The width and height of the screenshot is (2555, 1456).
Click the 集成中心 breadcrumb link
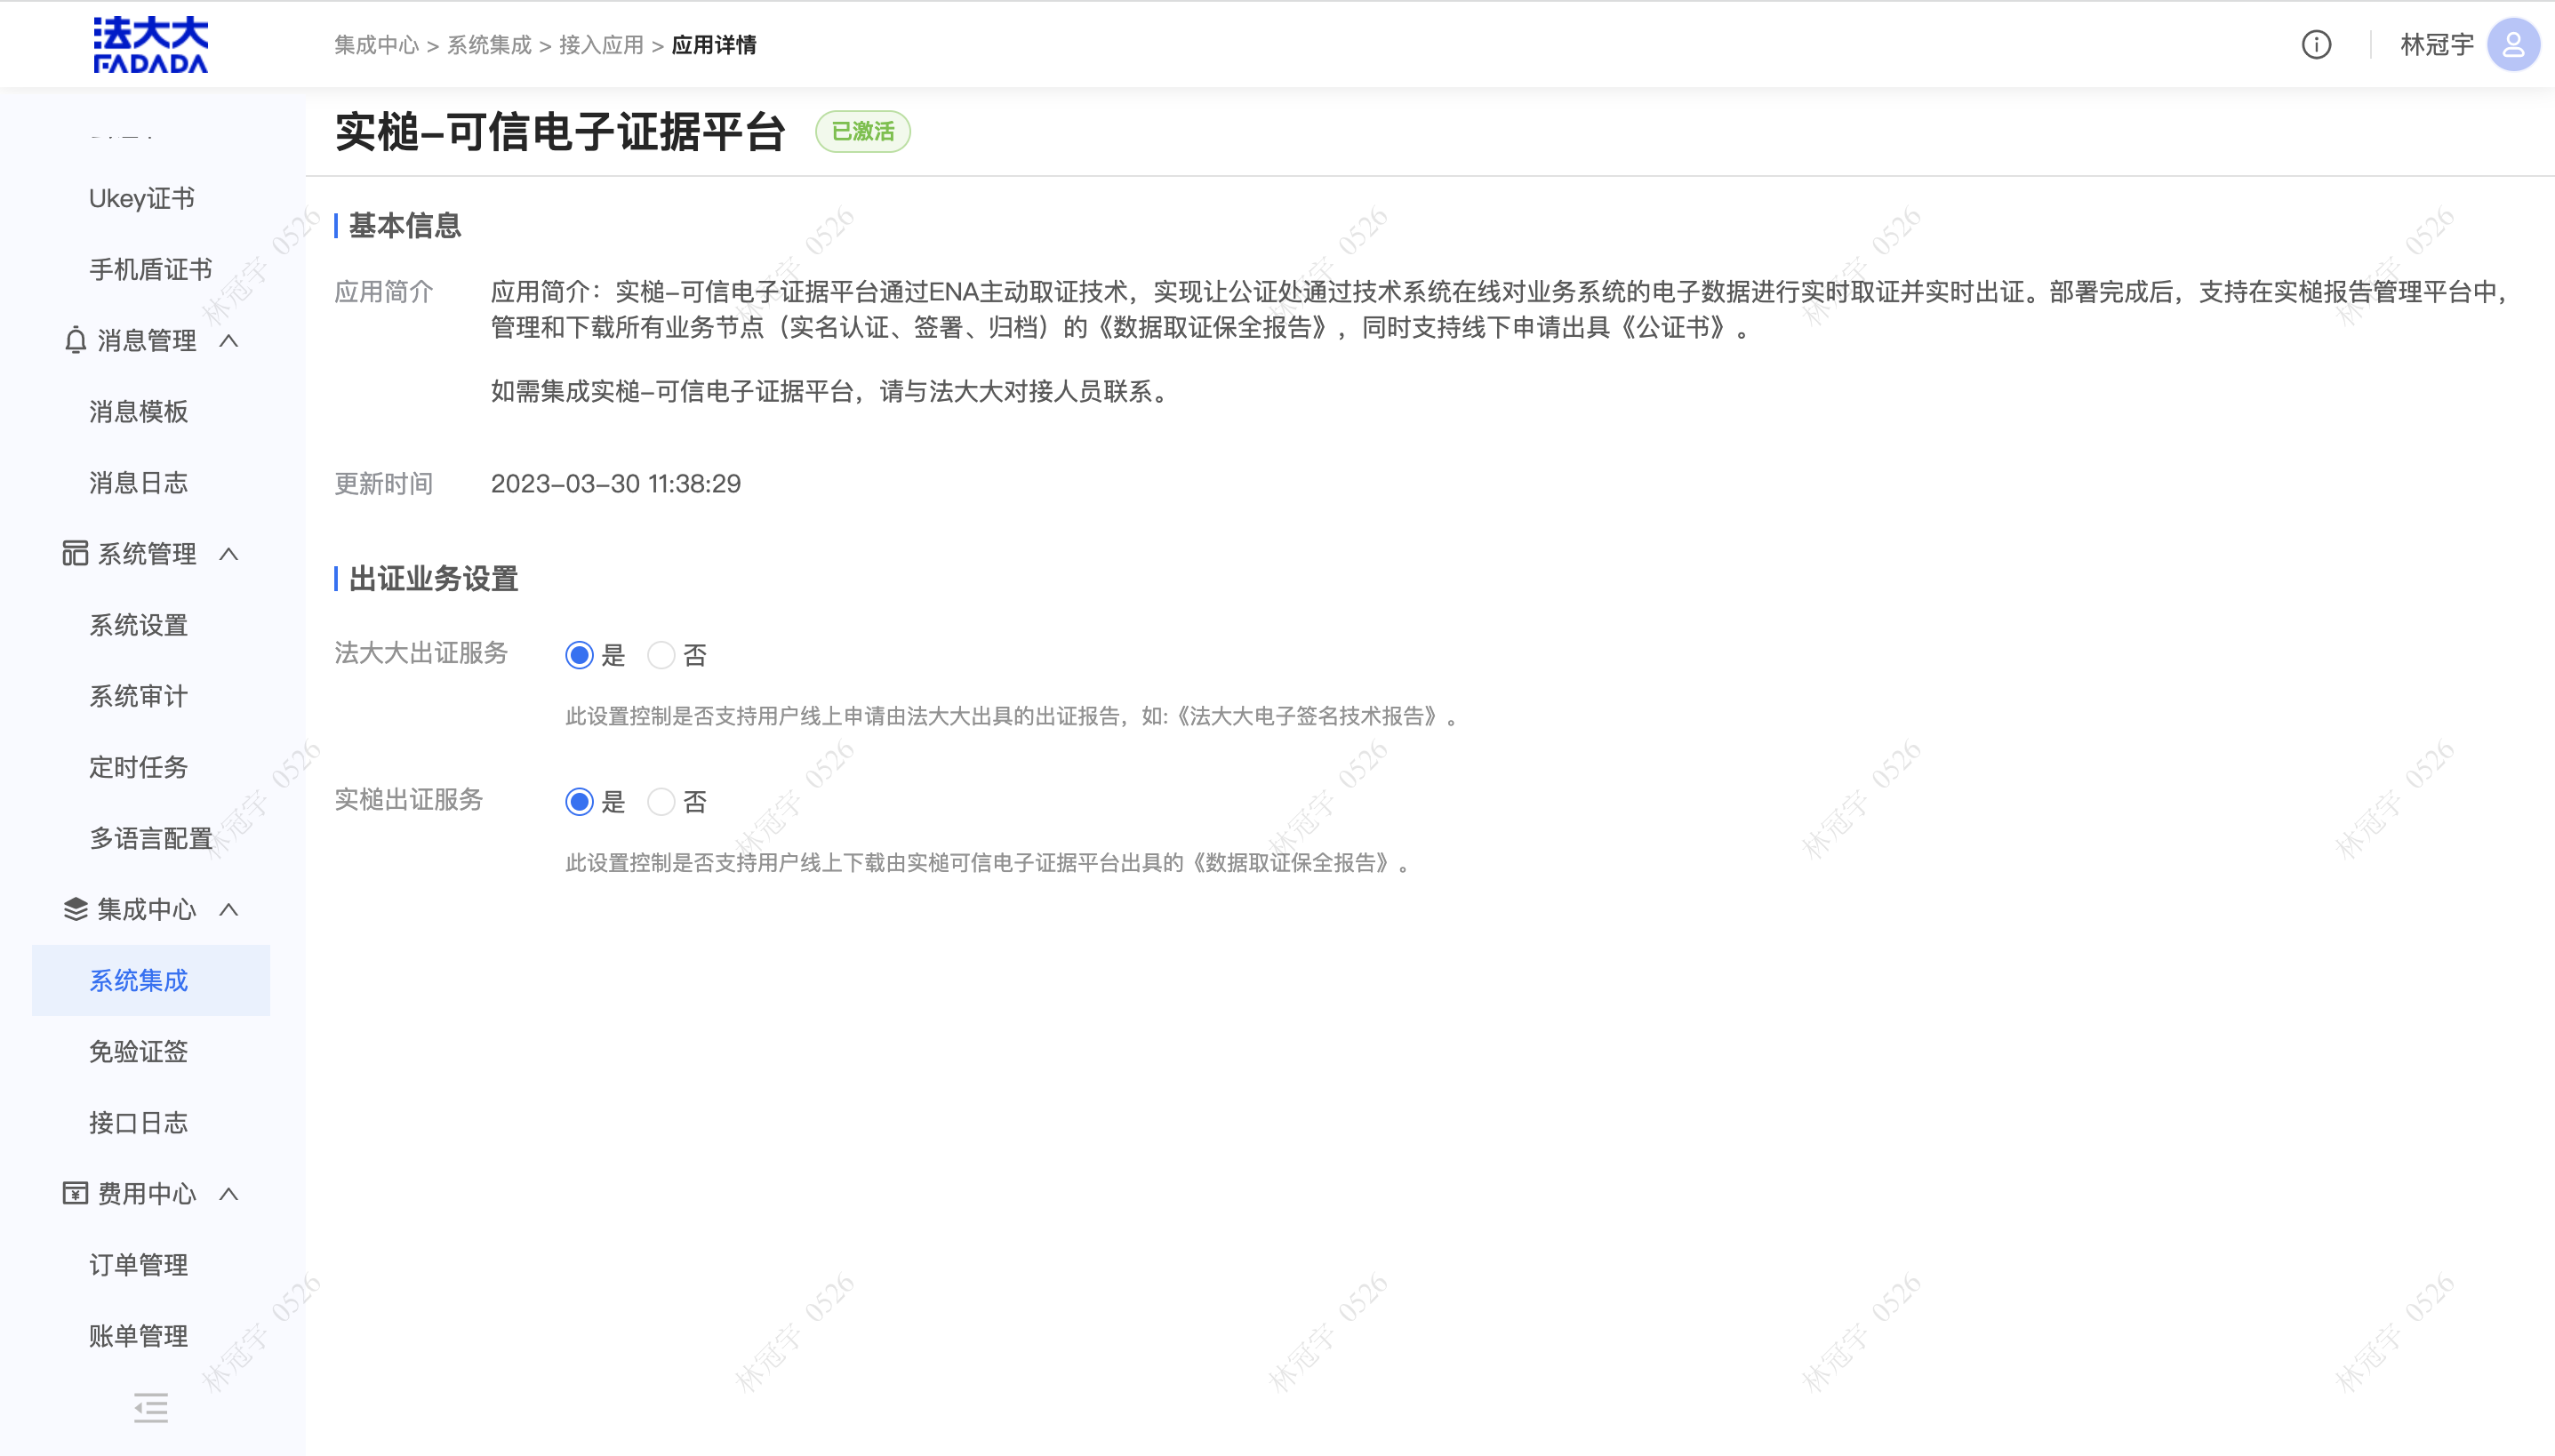click(x=376, y=45)
